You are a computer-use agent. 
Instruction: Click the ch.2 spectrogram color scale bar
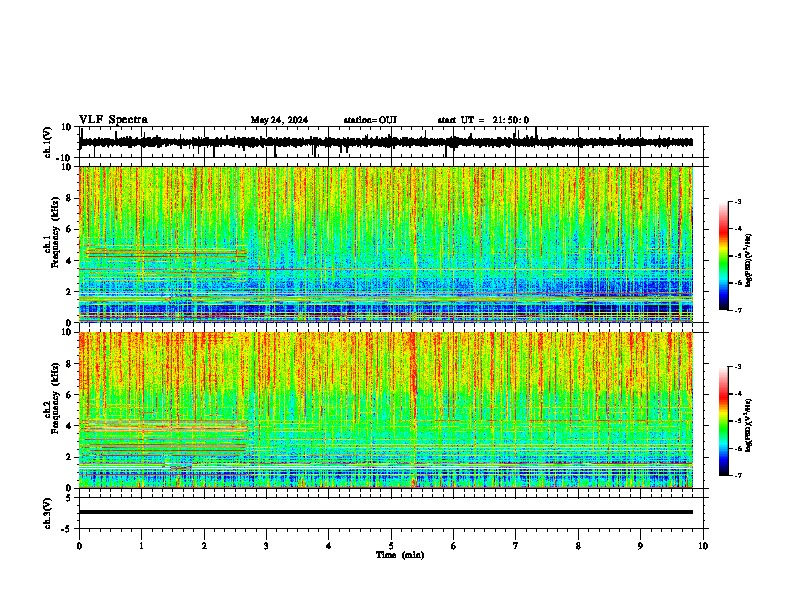[723, 421]
